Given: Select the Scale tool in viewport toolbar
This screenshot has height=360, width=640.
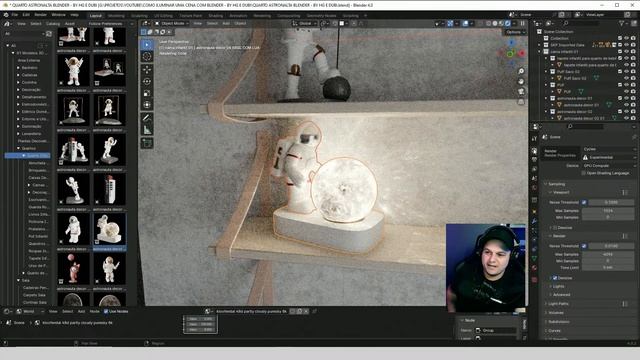Looking at the screenshot, I should pyautogui.click(x=147, y=93).
